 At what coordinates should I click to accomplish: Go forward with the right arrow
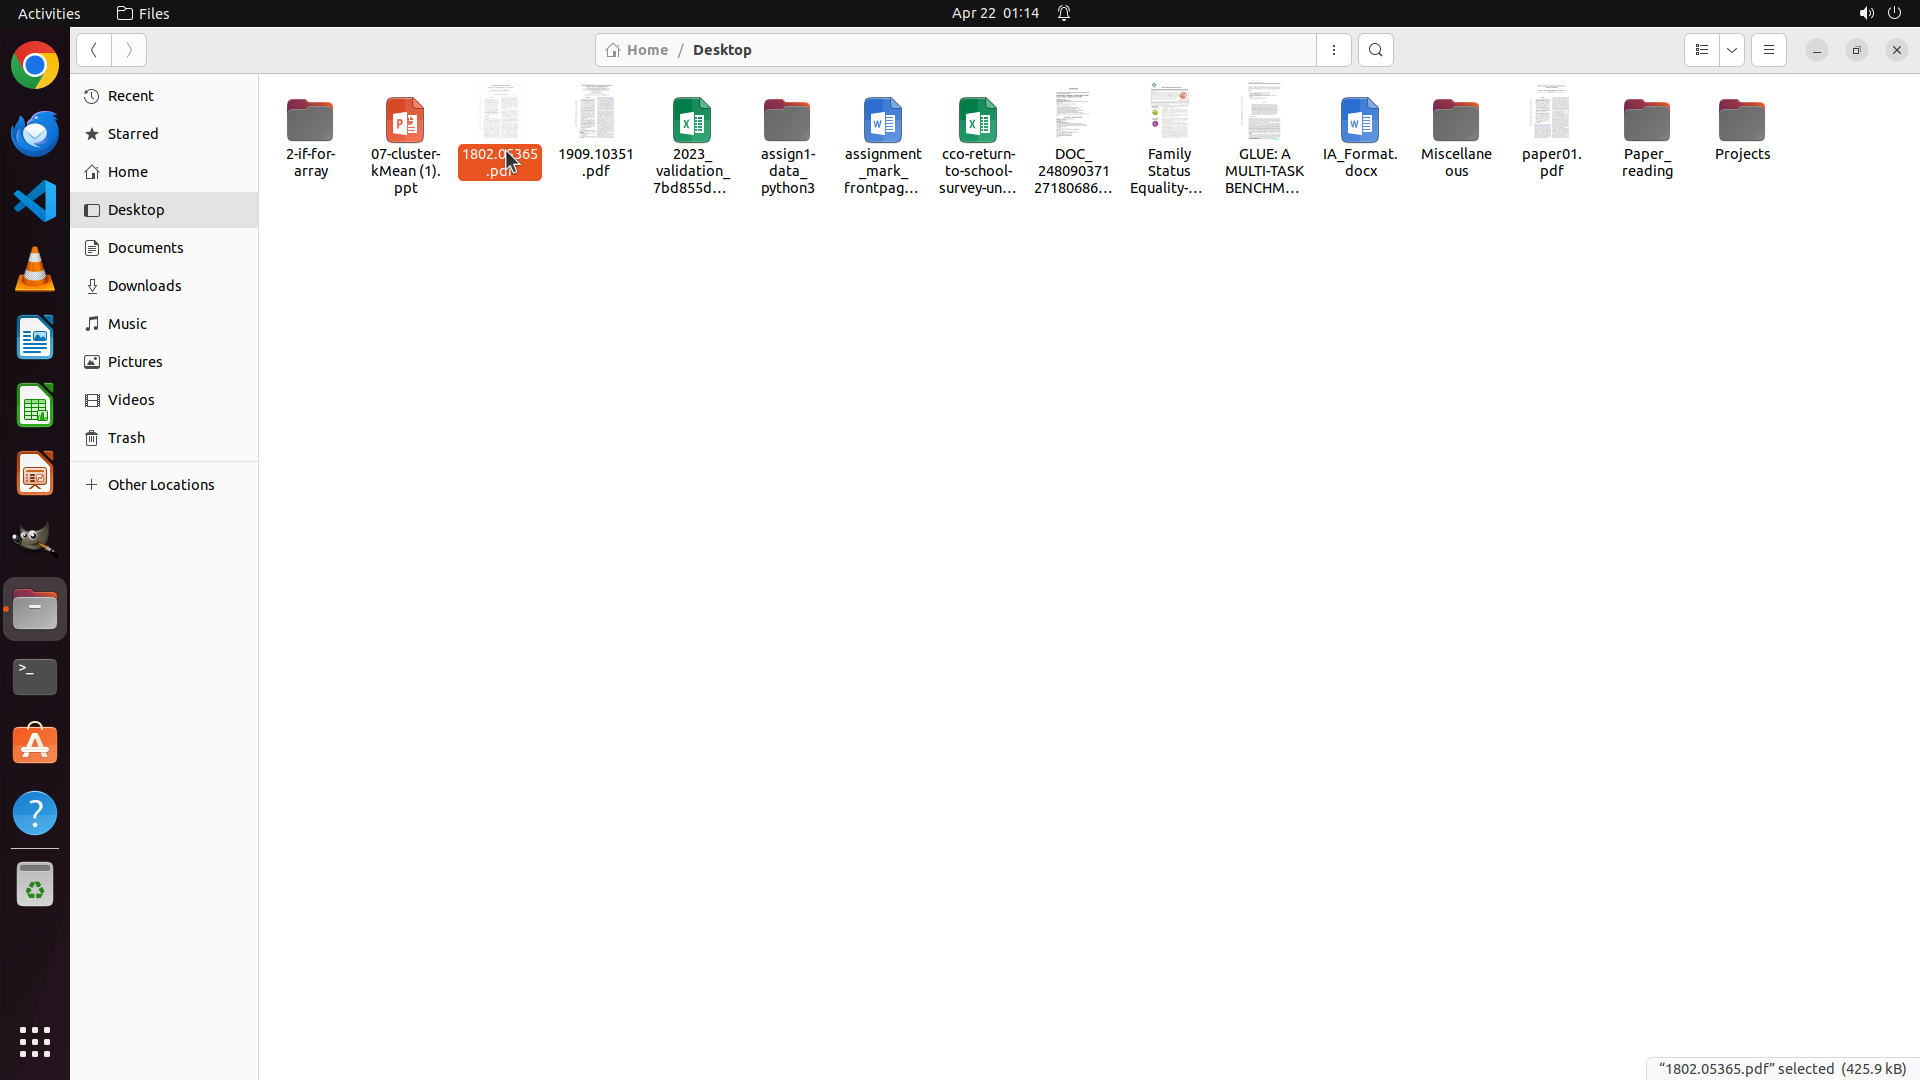point(129,50)
